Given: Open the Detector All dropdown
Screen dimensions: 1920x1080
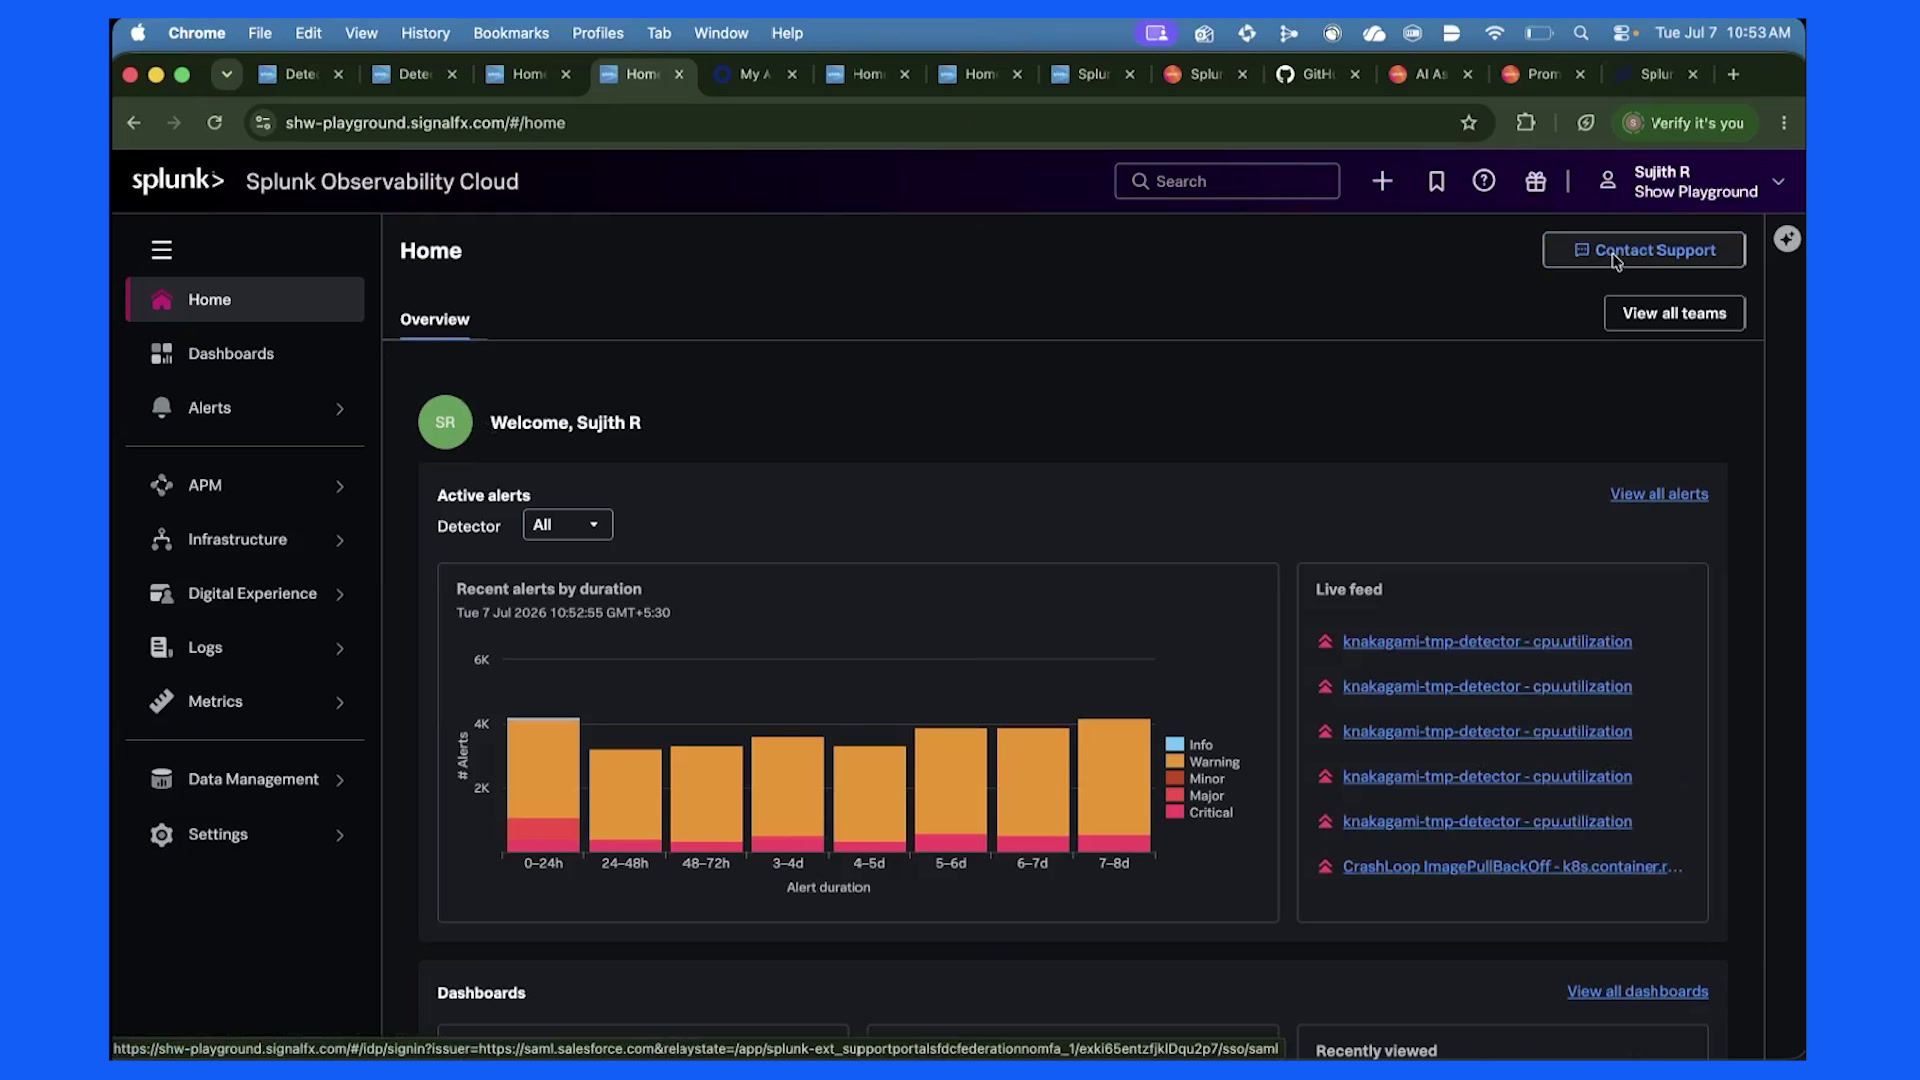Looking at the screenshot, I should tap(568, 525).
